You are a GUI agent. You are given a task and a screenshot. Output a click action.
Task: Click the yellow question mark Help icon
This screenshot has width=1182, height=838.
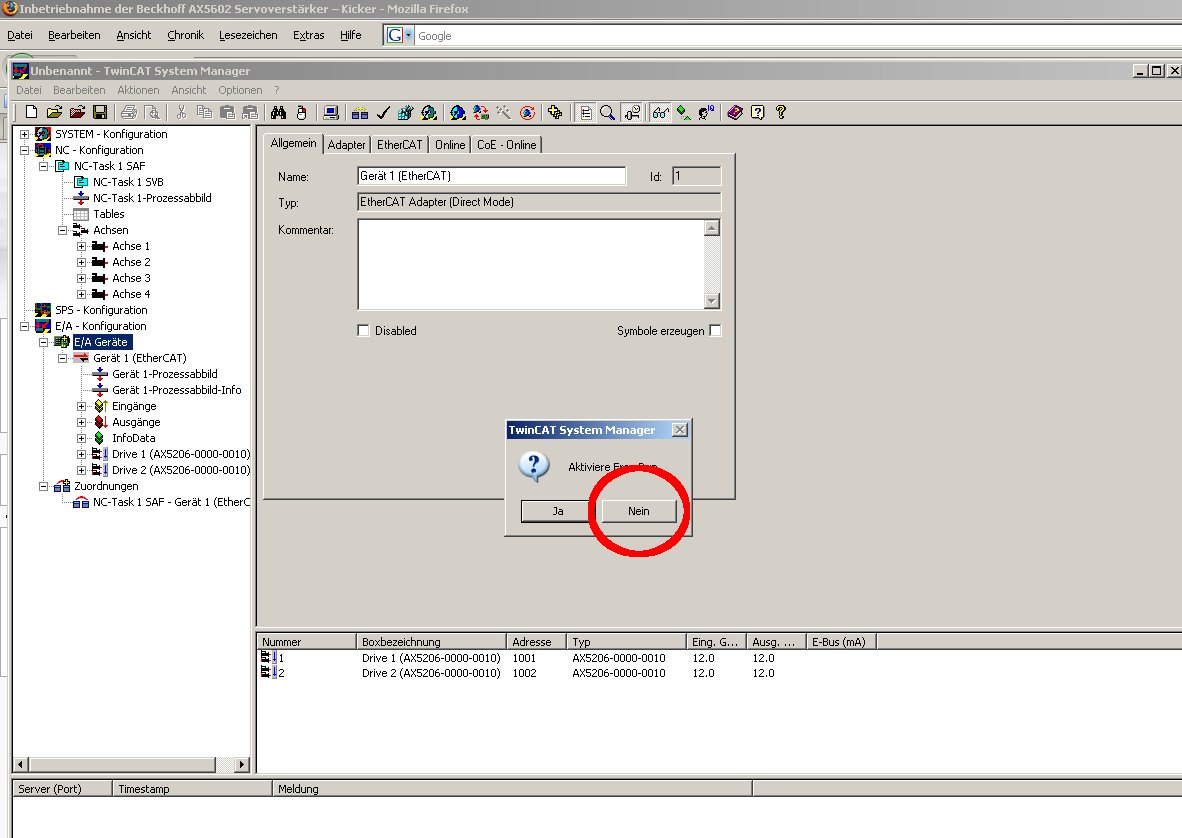[x=781, y=112]
